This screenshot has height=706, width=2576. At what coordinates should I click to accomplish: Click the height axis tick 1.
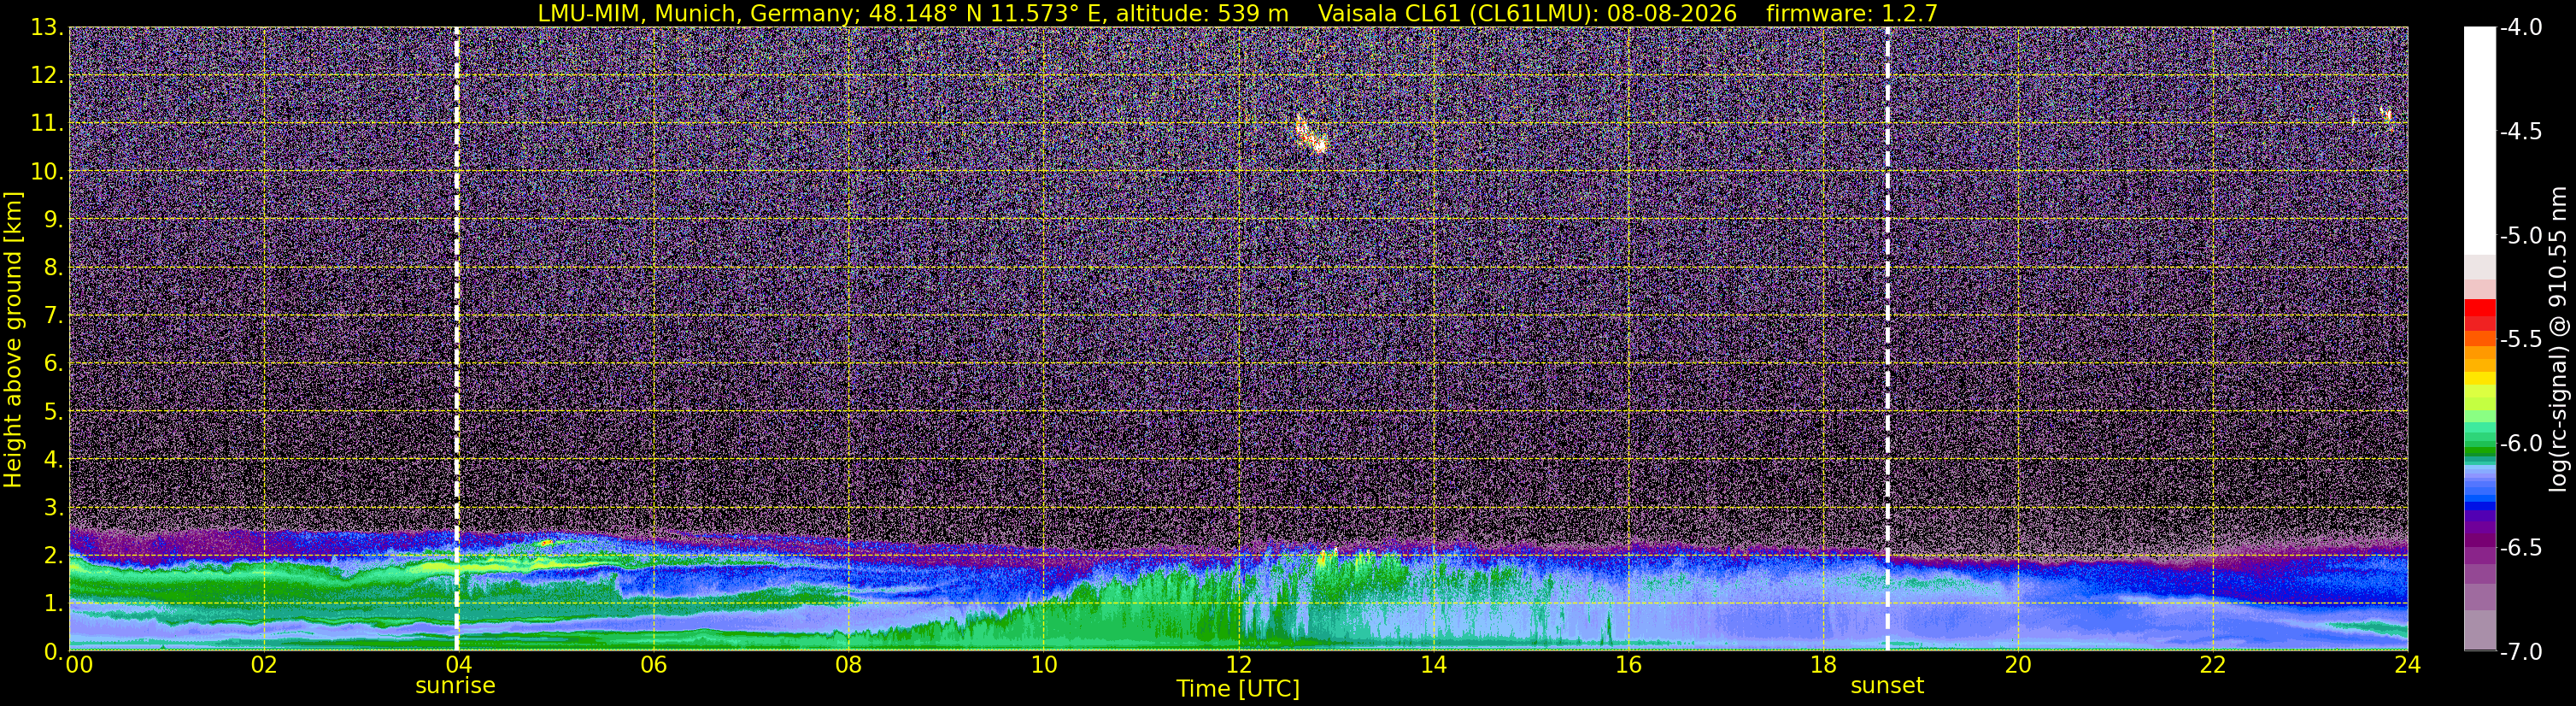point(52,603)
